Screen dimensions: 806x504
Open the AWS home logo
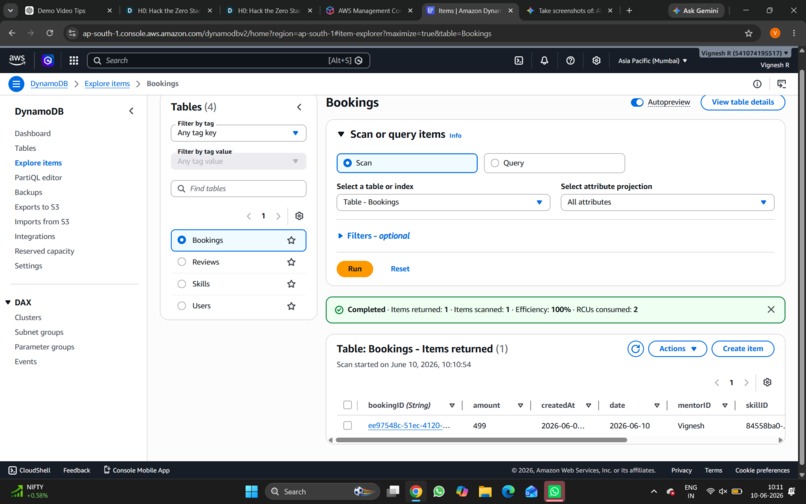pos(17,60)
